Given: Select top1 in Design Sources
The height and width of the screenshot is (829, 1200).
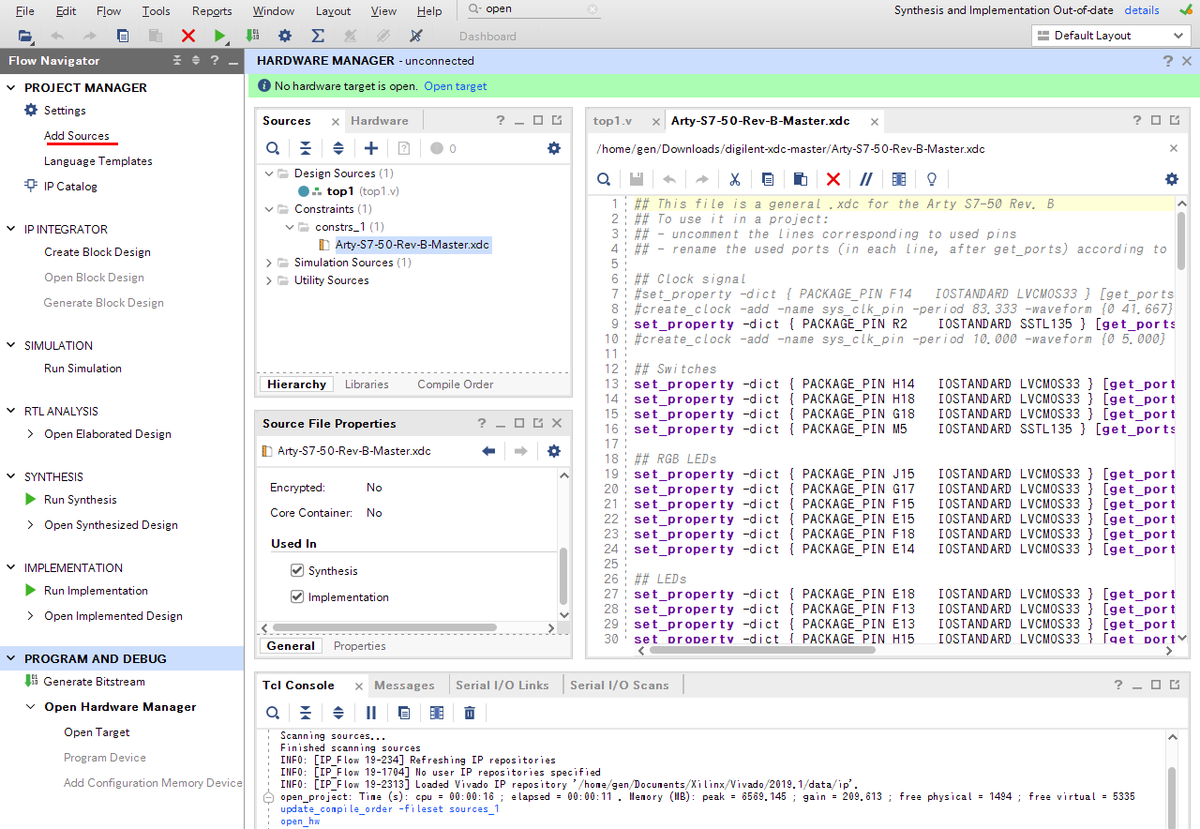Looking at the screenshot, I should [340, 191].
